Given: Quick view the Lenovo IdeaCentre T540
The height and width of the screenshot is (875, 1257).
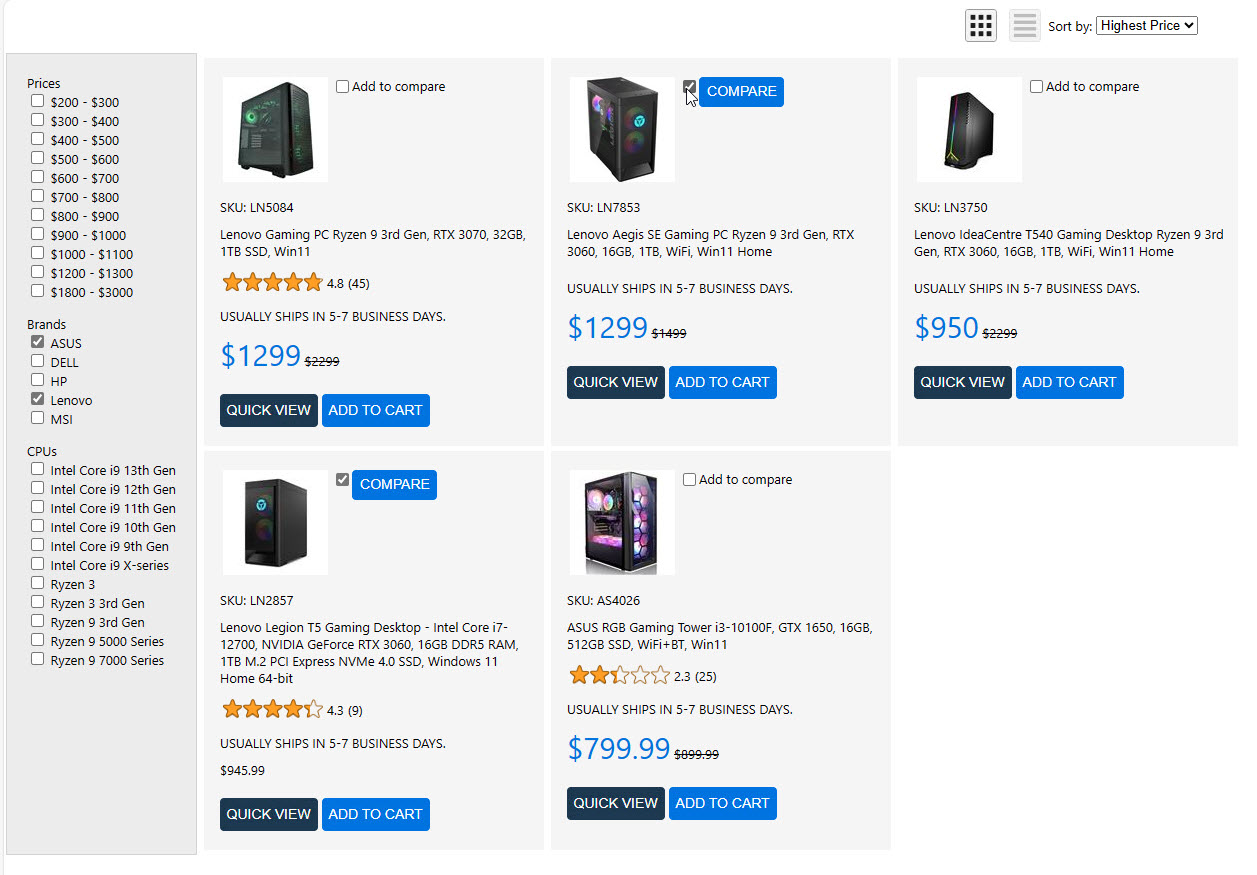Looking at the screenshot, I should click(962, 382).
